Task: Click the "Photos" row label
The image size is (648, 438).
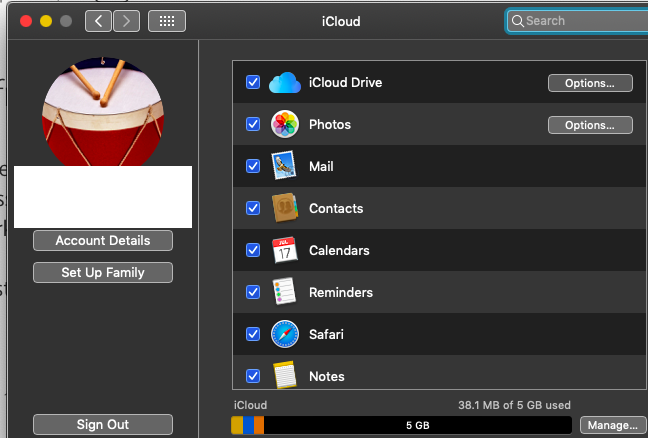Action: (x=330, y=124)
